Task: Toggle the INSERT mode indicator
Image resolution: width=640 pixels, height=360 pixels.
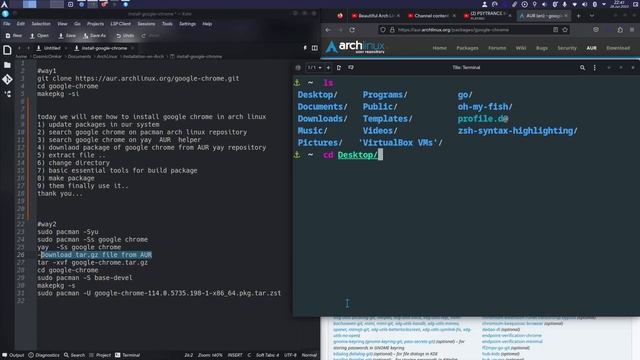Action: click(235, 355)
